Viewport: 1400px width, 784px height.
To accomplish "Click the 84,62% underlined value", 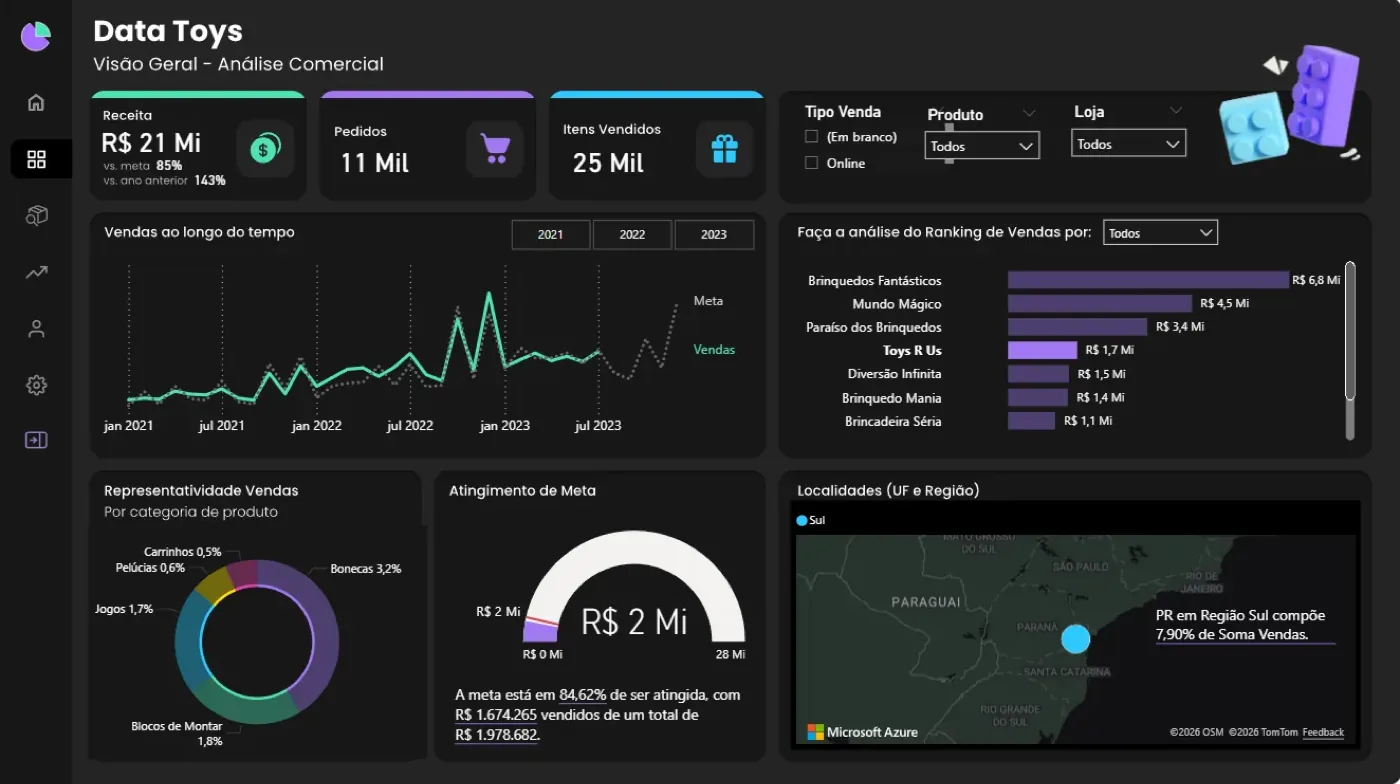I will 583,695.
